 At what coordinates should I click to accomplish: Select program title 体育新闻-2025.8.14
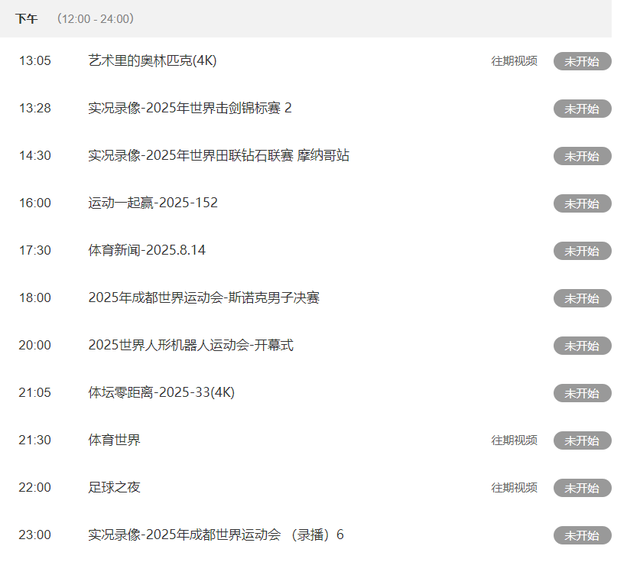[x=147, y=250]
